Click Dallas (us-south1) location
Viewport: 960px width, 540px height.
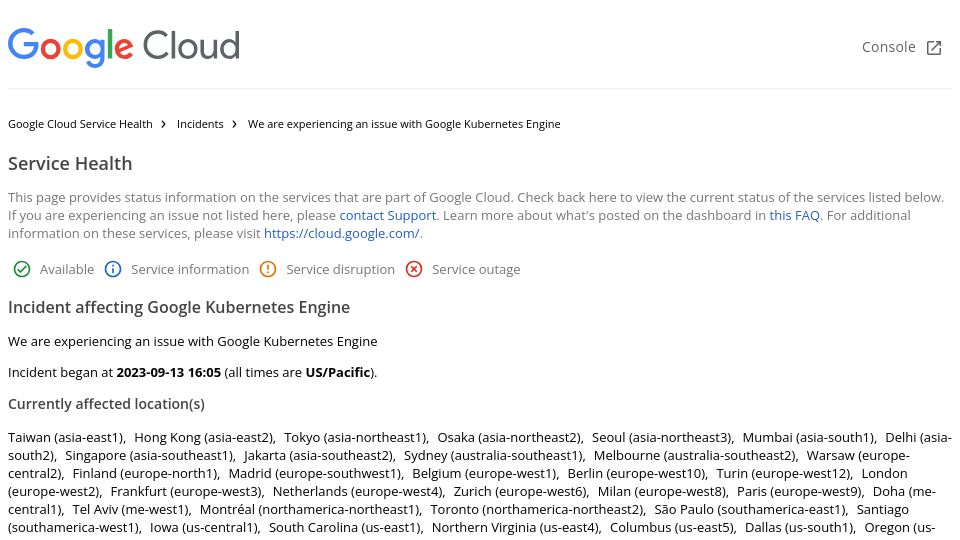coord(800,527)
